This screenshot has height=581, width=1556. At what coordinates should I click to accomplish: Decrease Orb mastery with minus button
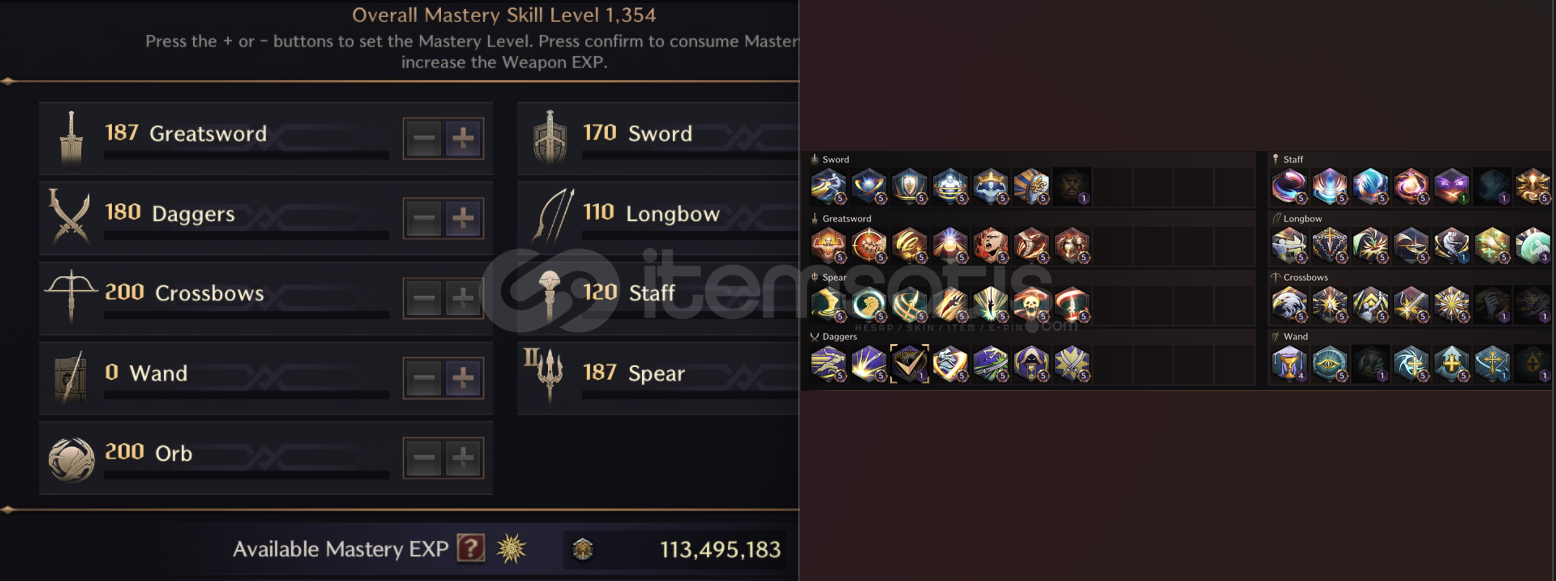click(424, 458)
